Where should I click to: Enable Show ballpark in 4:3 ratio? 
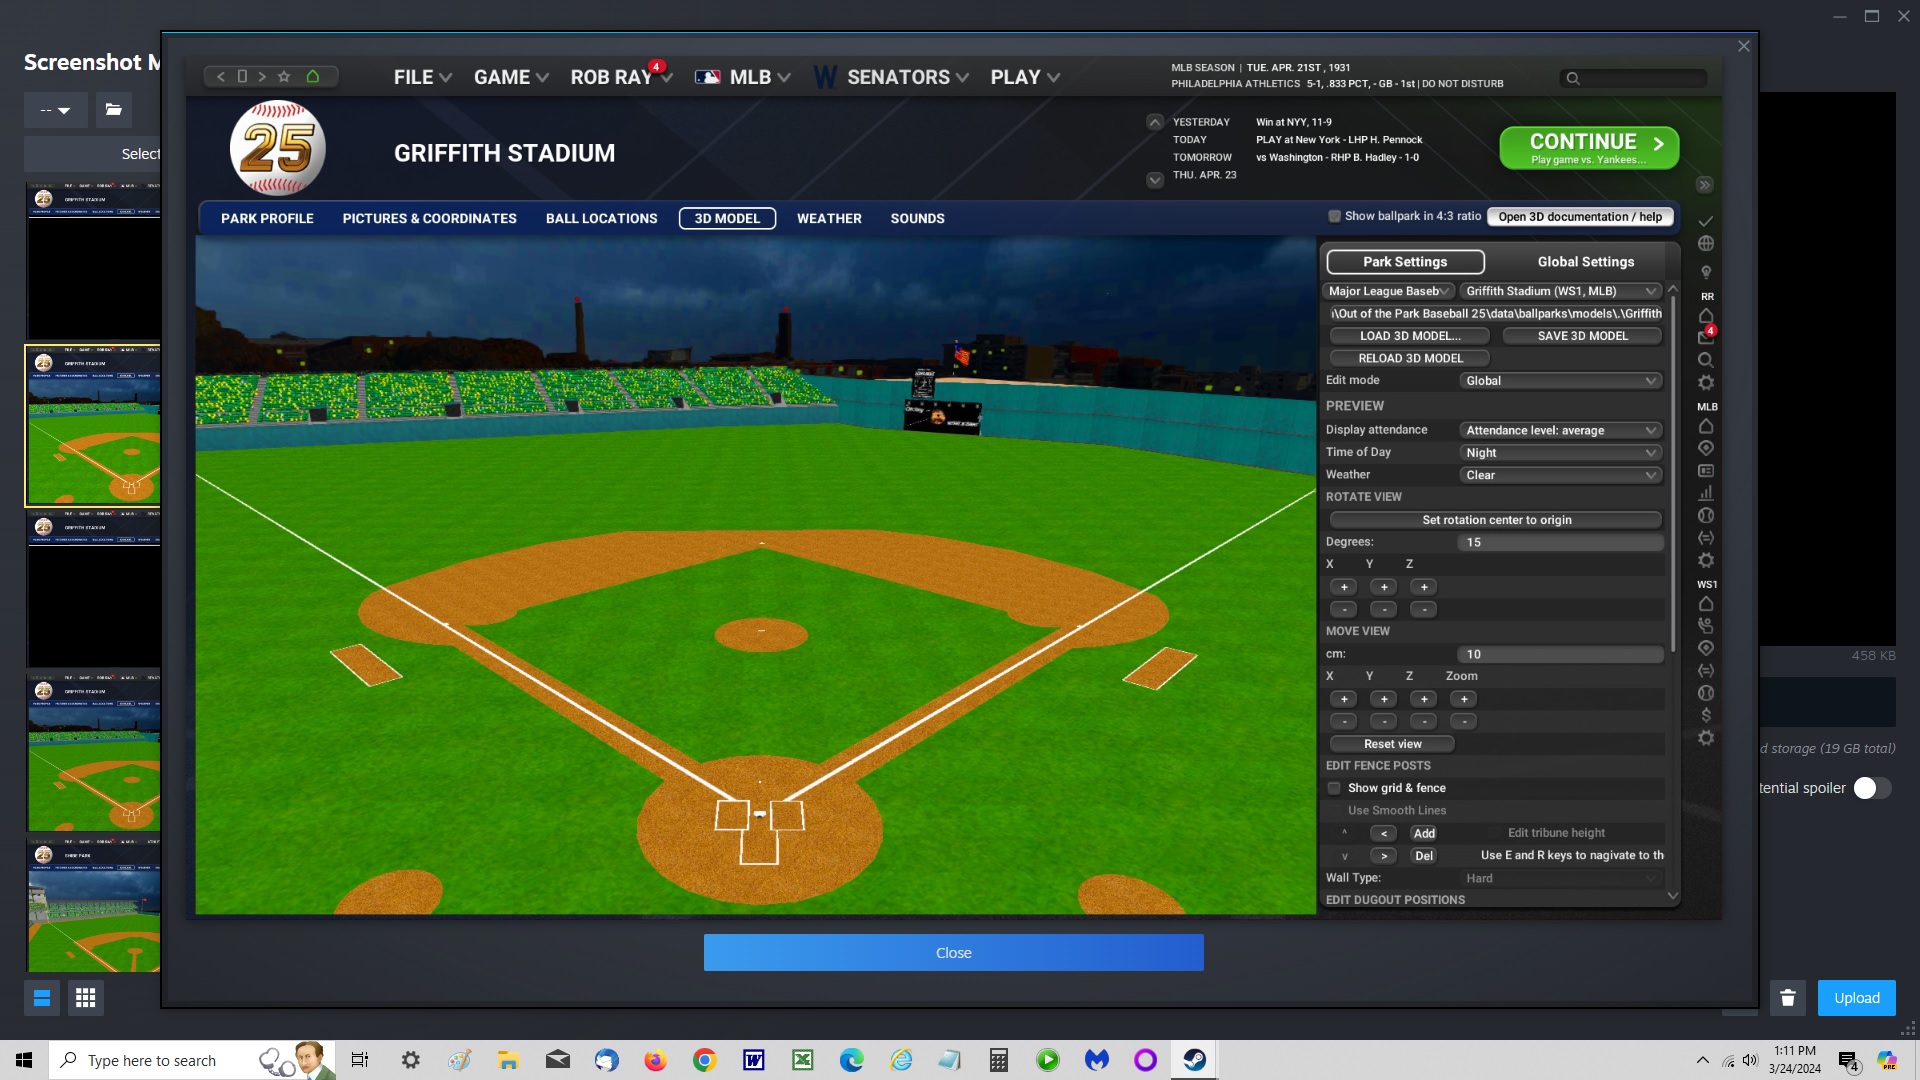[1334, 216]
